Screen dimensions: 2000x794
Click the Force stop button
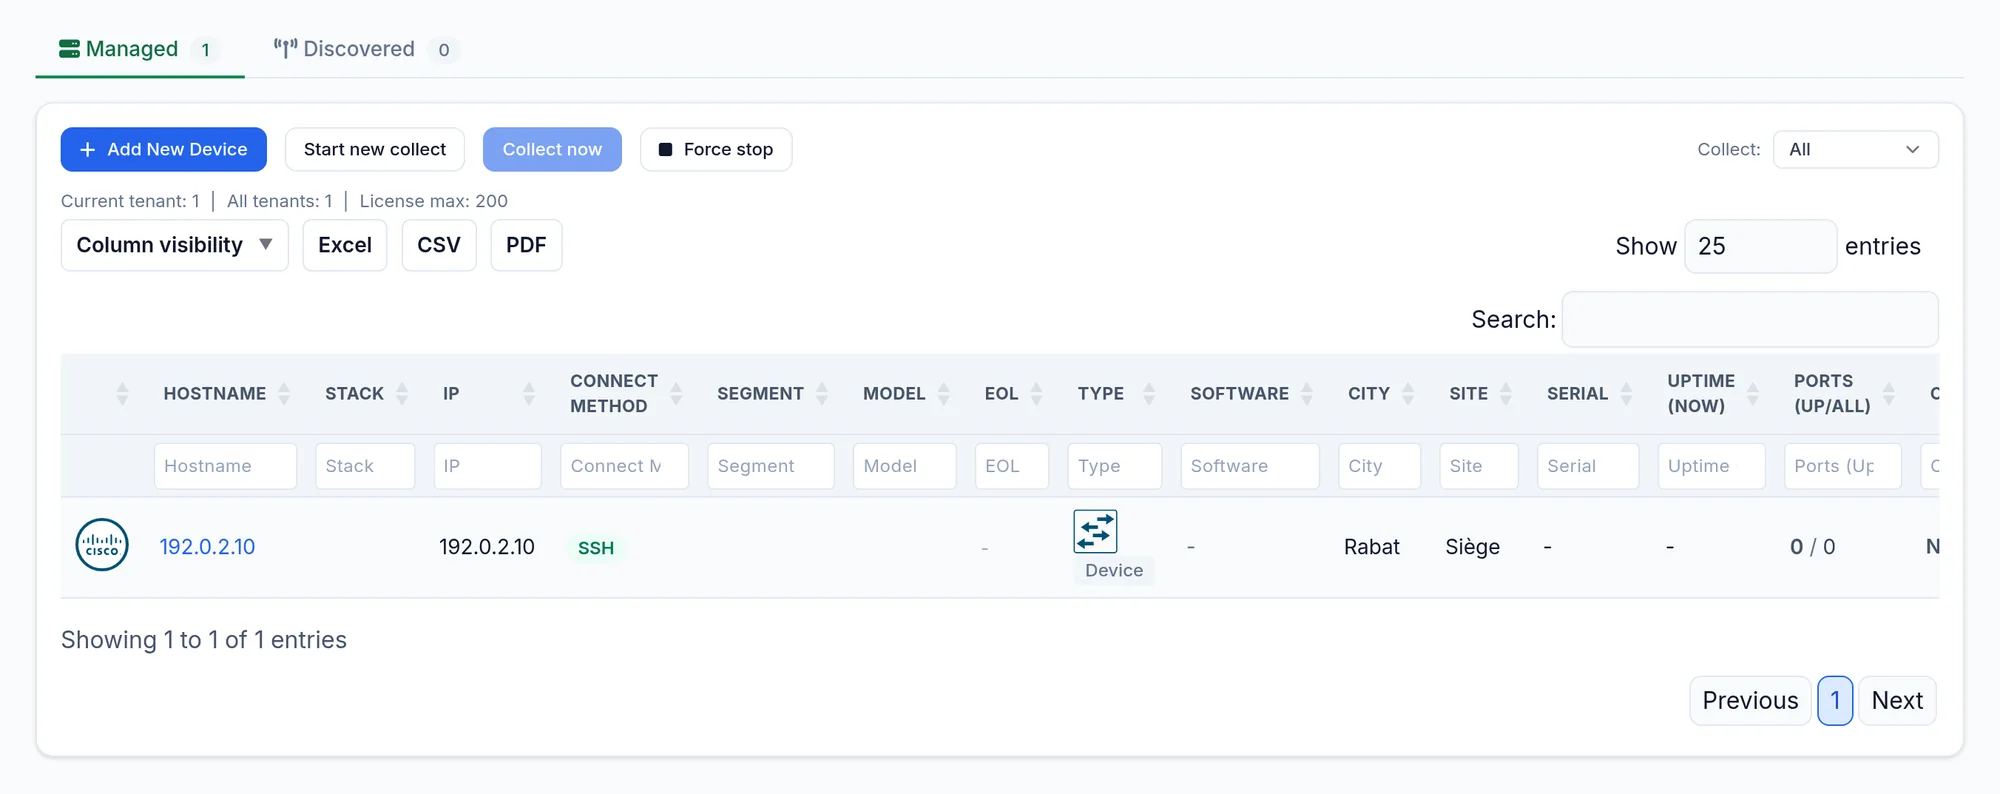pos(716,149)
